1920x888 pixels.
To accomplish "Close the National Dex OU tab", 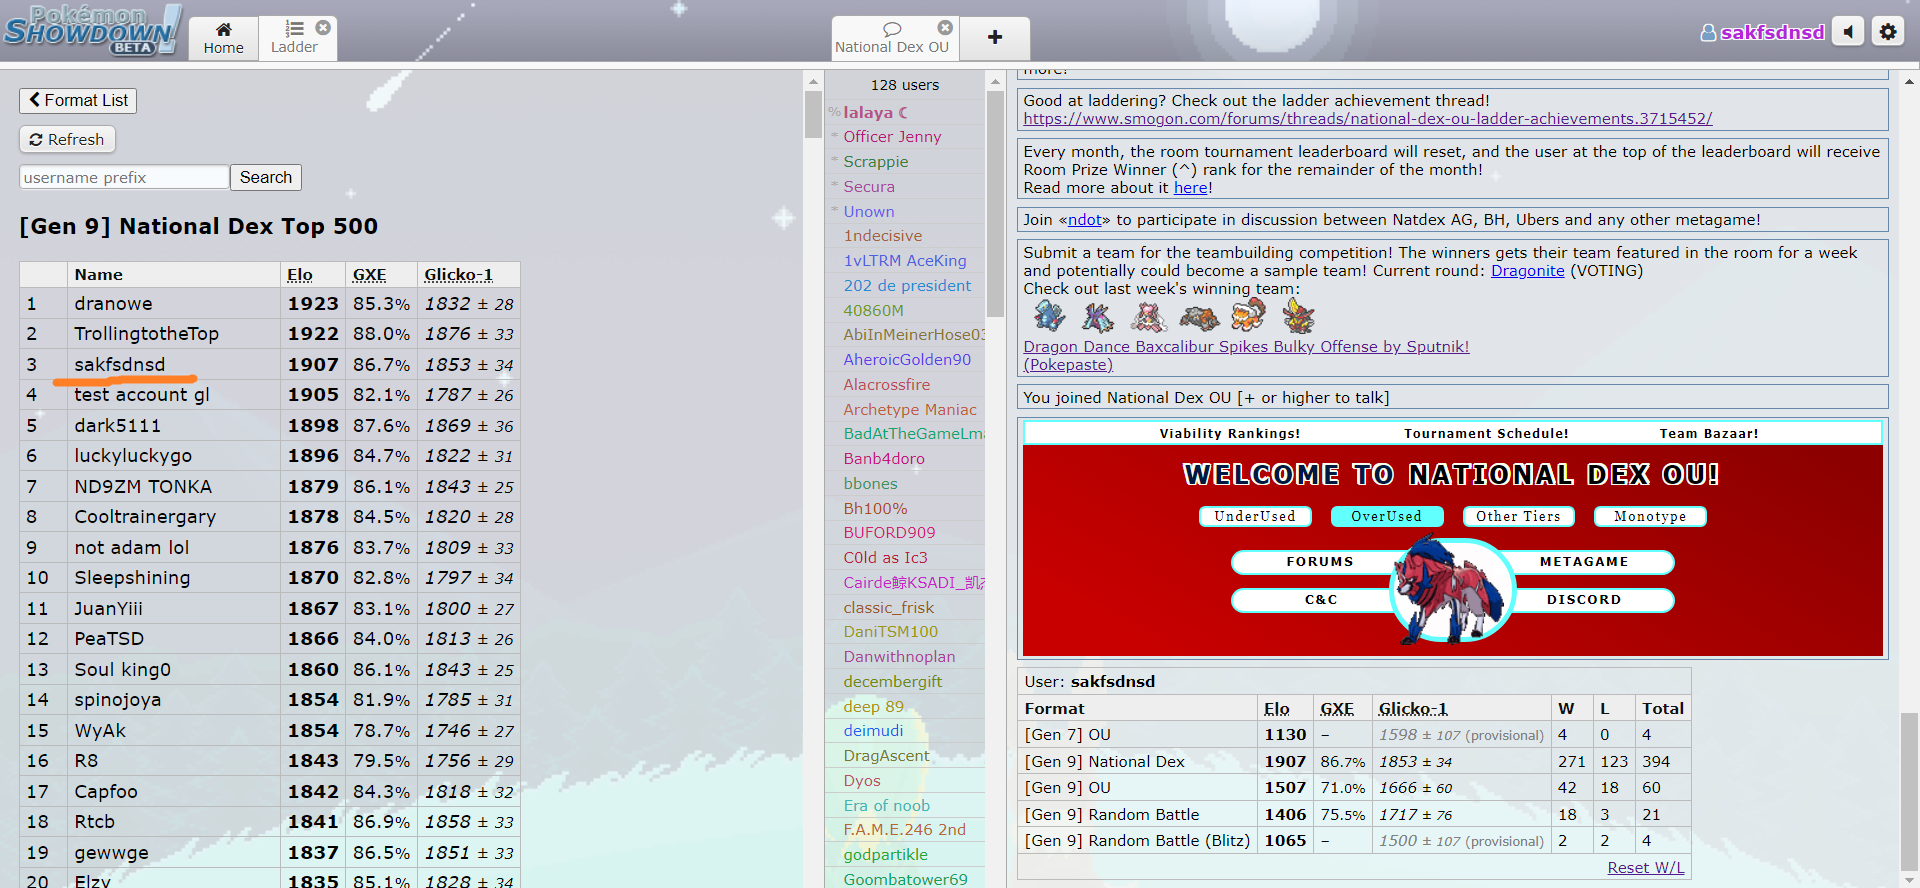I will tap(945, 27).
